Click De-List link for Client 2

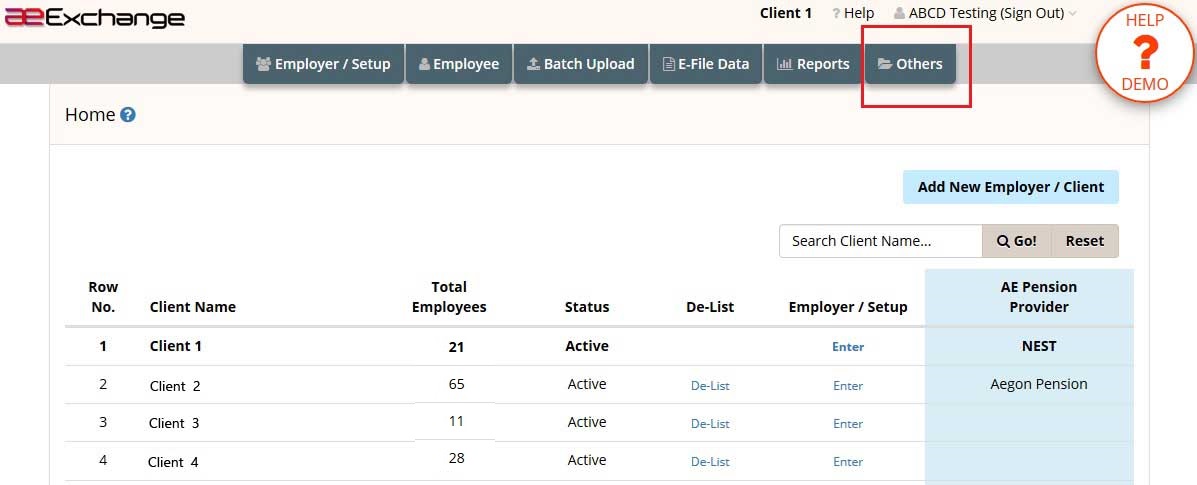(x=710, y=386)
